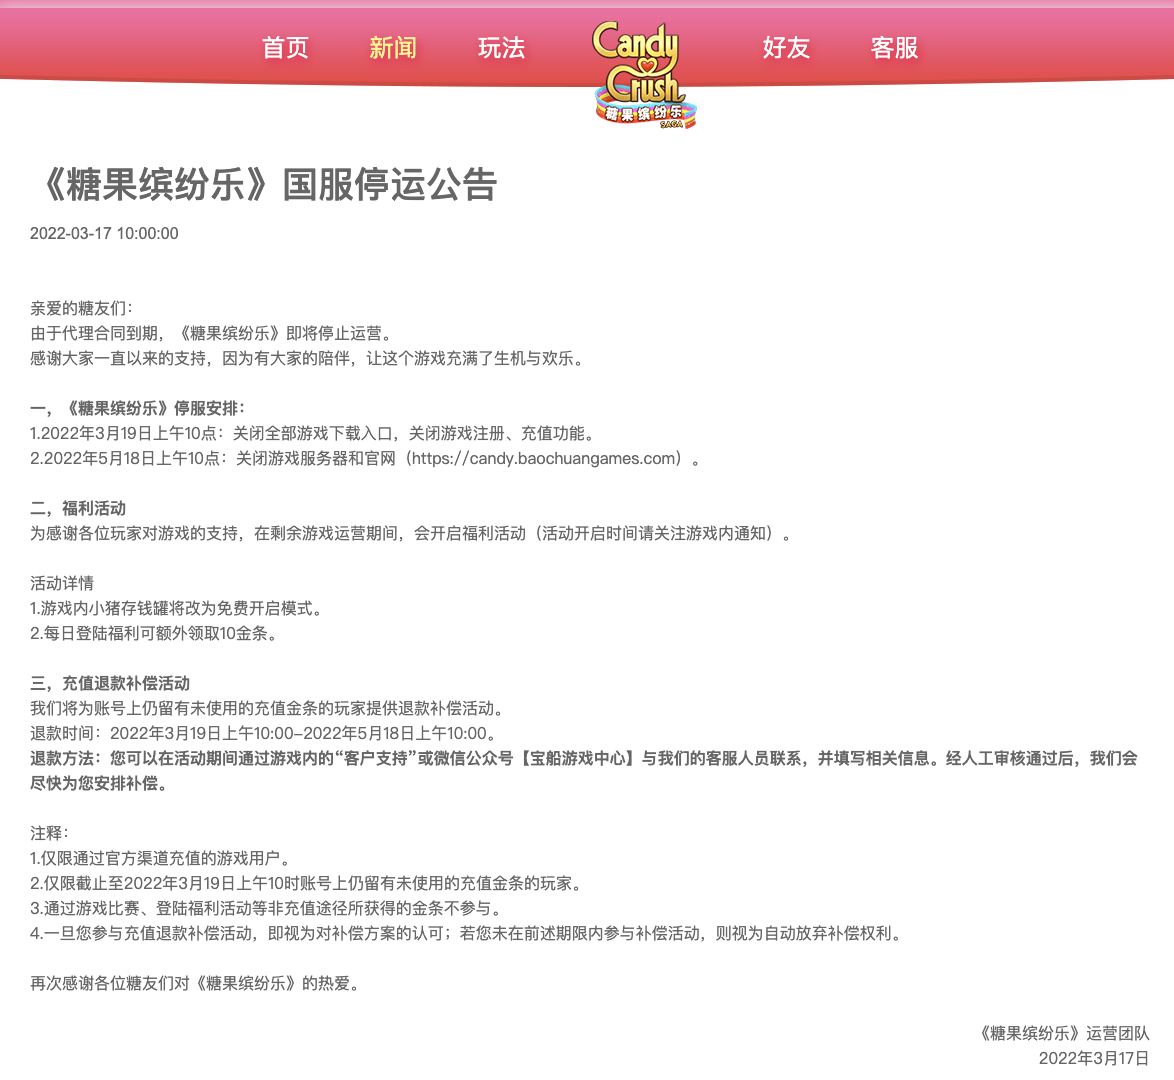This screenshot has width=1174, height=1080.
Task: Click note 3 about 游戏比赛、登陆福利活动
Action: coord(267,908)
